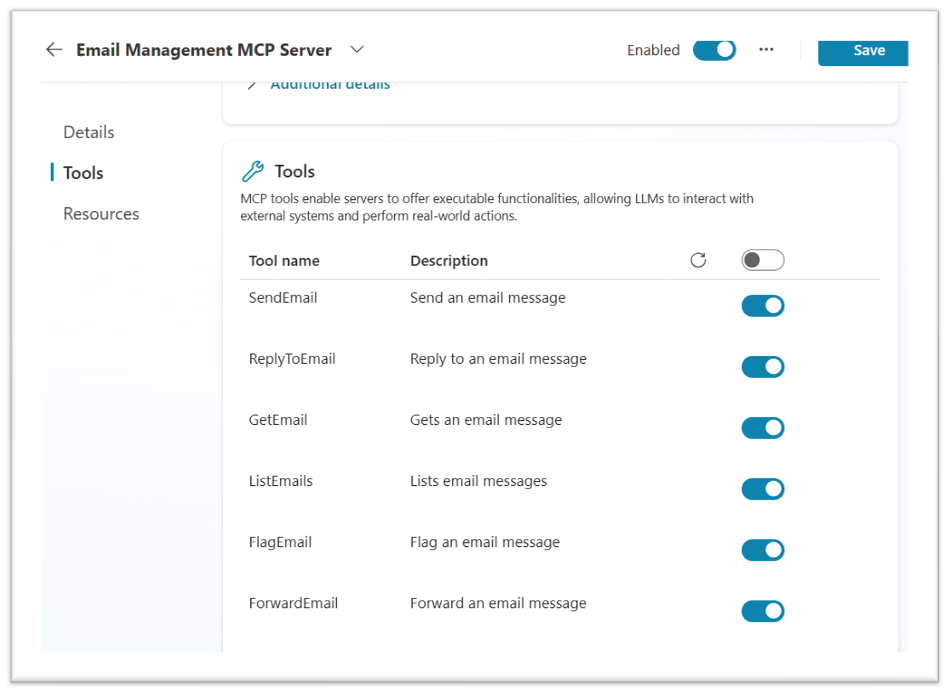Screen dimensions: 948x694
Task: Turn on the all-tools header toggle
Action: pyautogui.click(x=762, y=260)
